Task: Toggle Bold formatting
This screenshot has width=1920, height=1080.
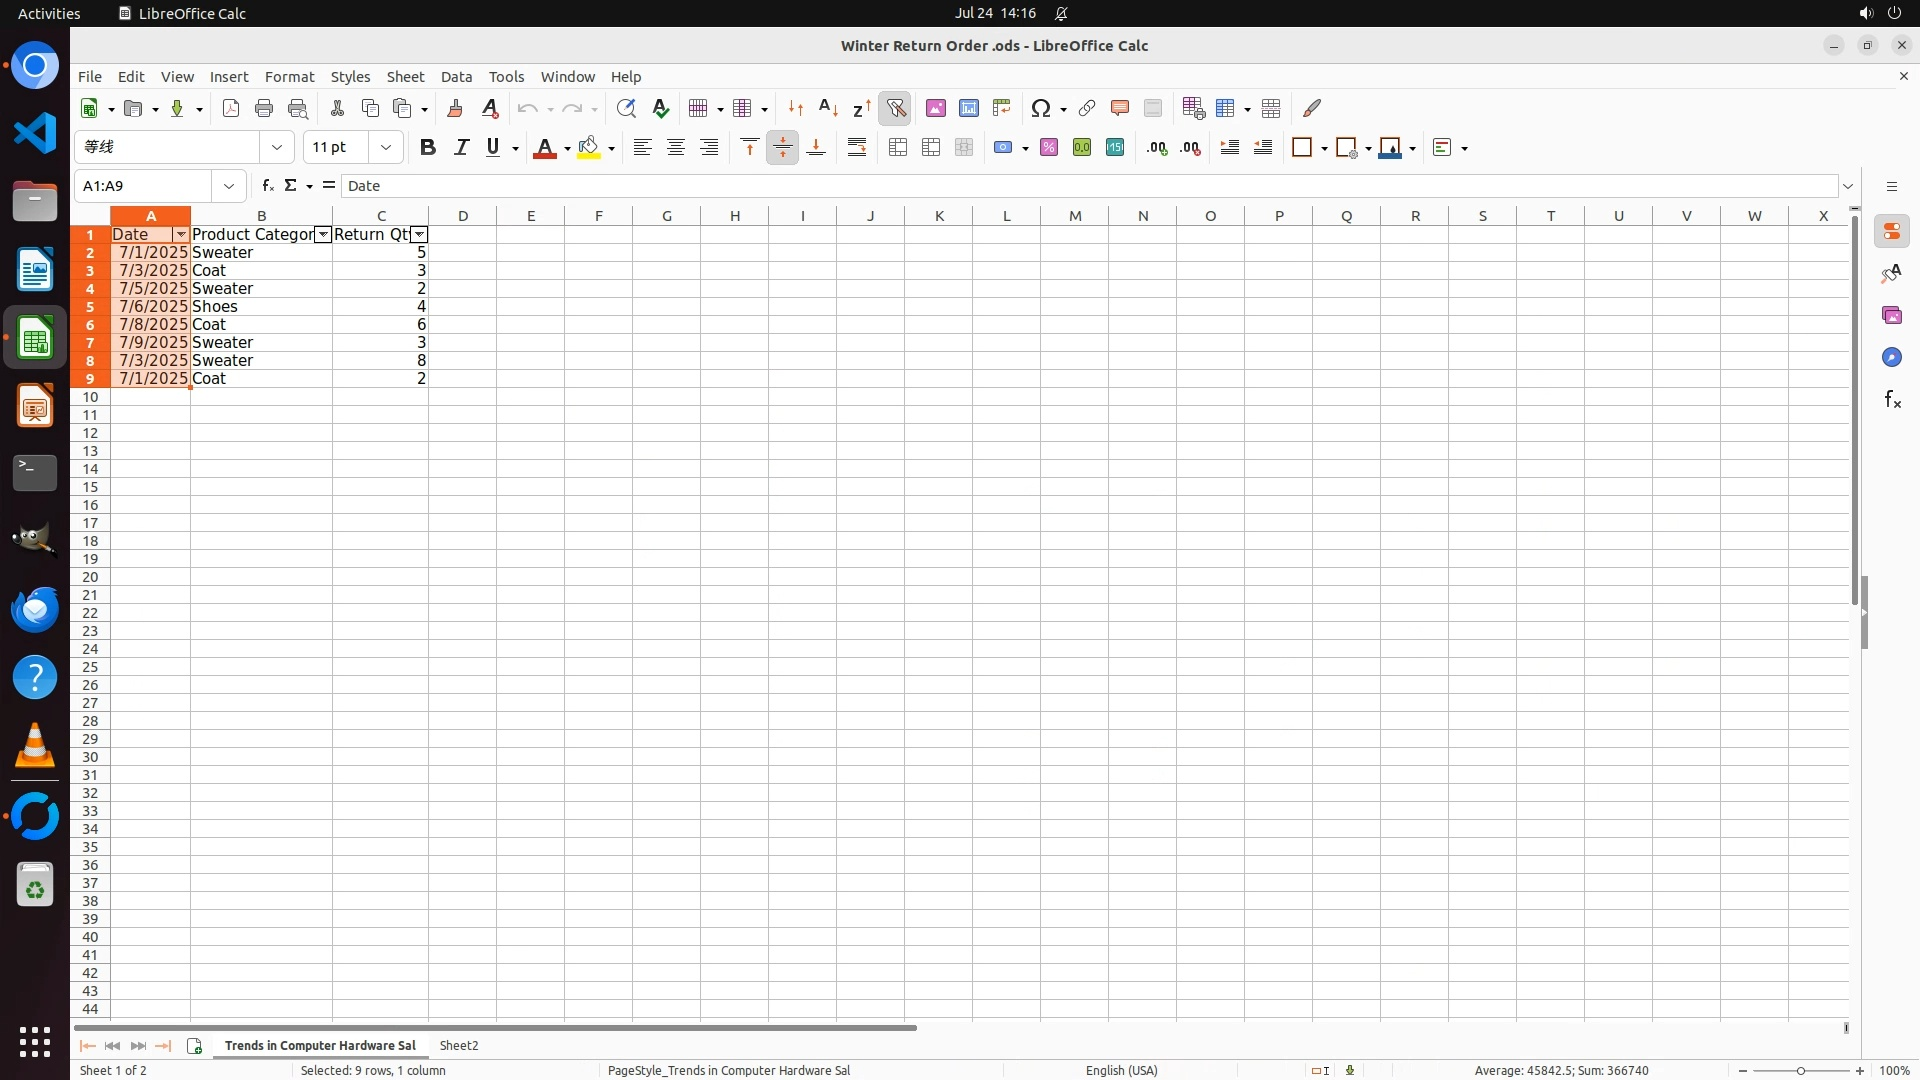Action: 428,147
